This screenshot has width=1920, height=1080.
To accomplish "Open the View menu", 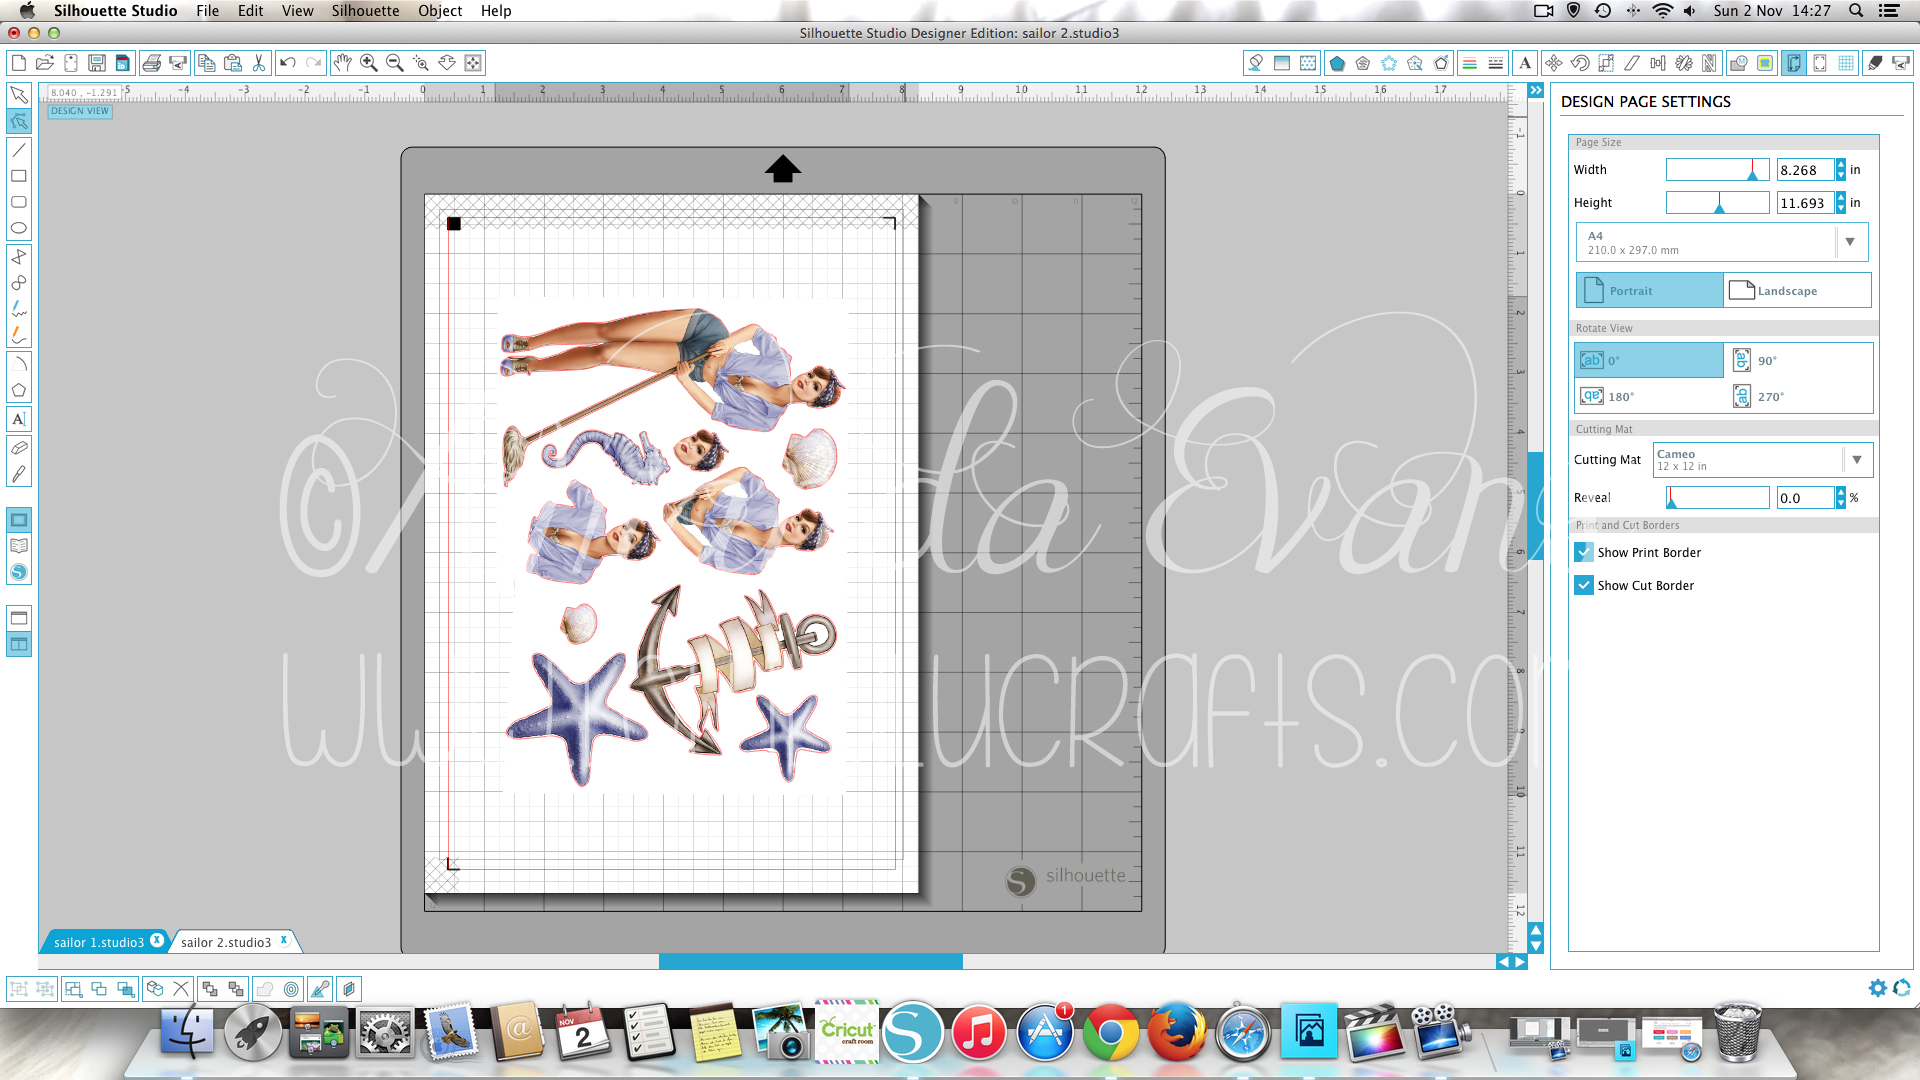I will (x=297, y=11).
